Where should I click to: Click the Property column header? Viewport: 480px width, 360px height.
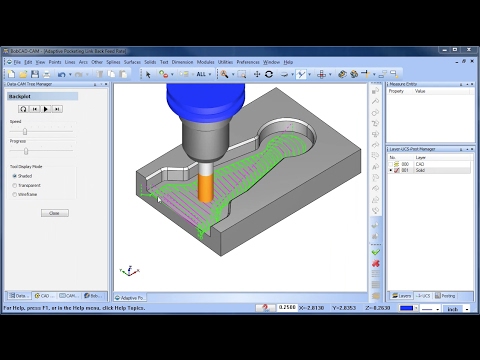pos(396,91)
